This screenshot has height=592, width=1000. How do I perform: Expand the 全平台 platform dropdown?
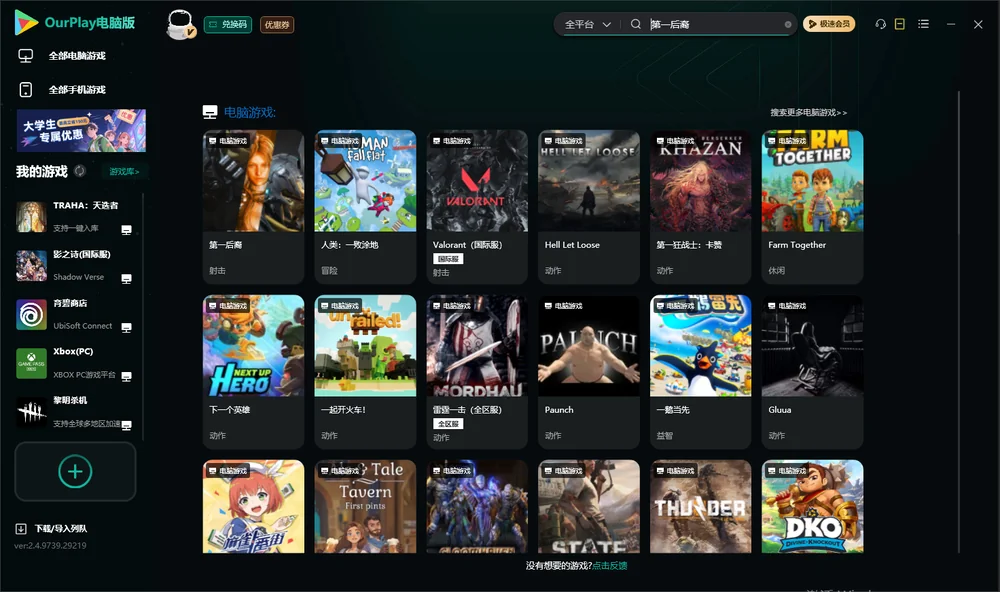(587, 24)
